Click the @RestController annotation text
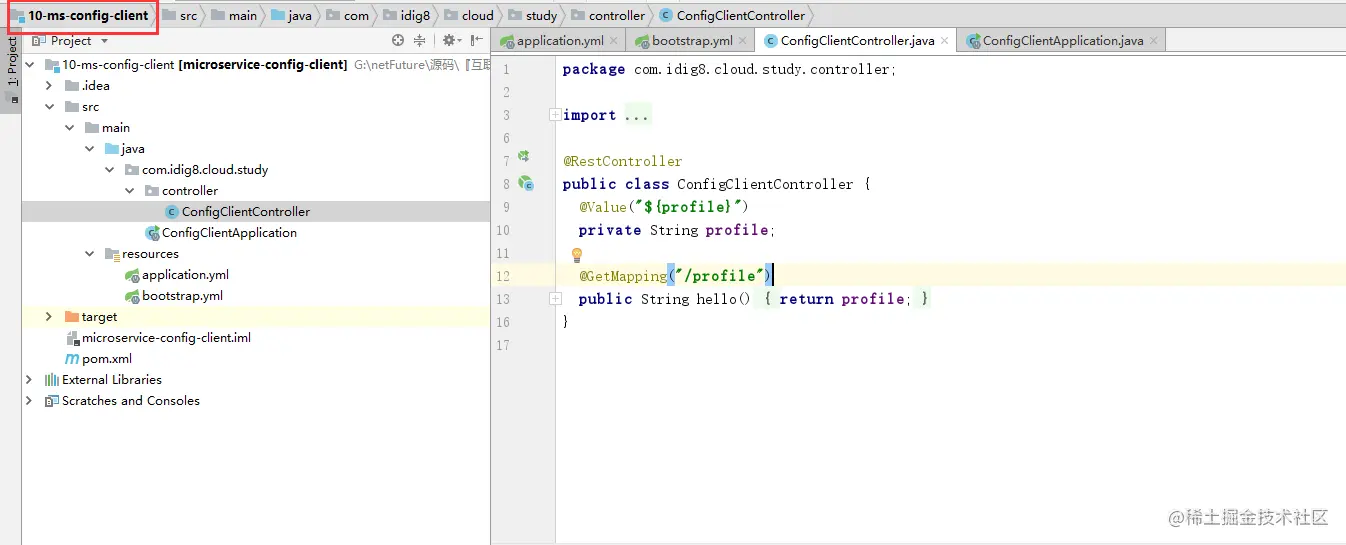This screenshot has height=545, width=1346. click(622, 161)
